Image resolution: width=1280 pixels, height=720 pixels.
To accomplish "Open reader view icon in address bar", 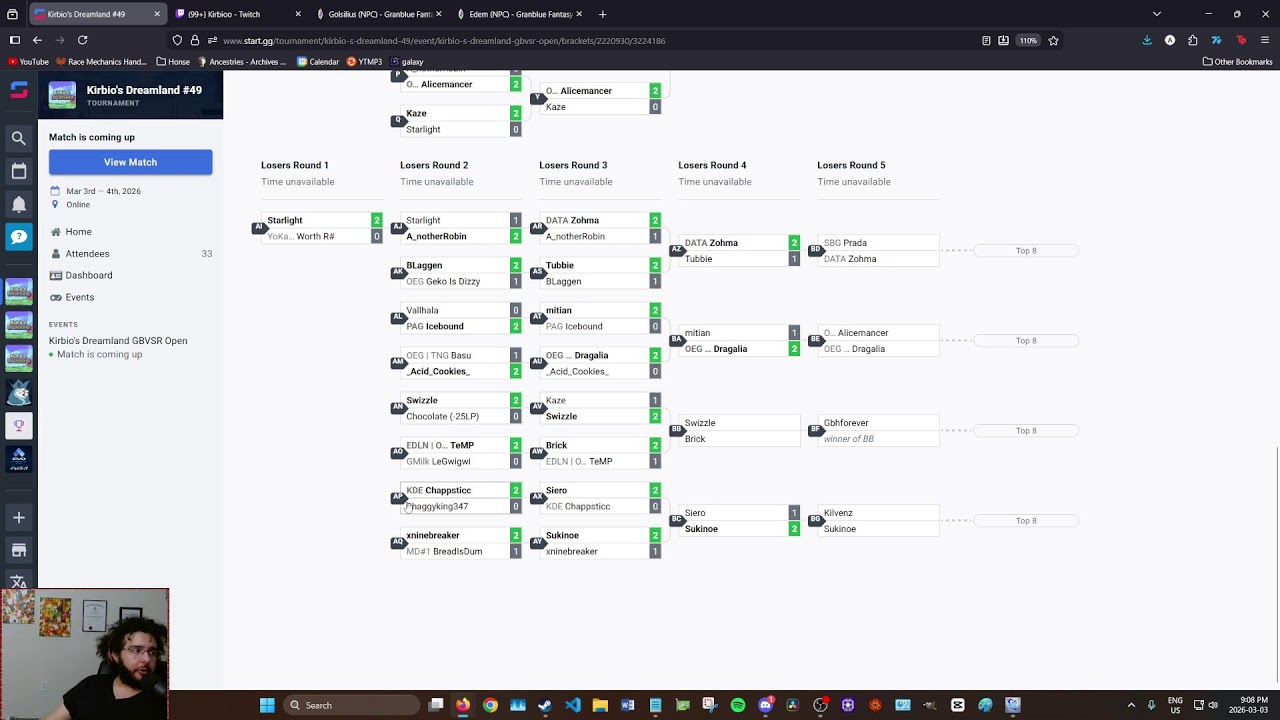I will click(x=986, y=40).
